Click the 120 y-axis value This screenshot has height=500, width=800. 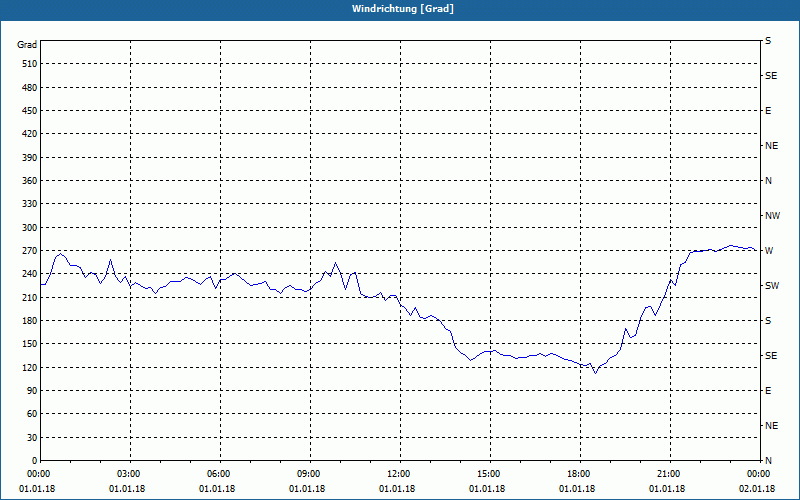click(30, 367)
